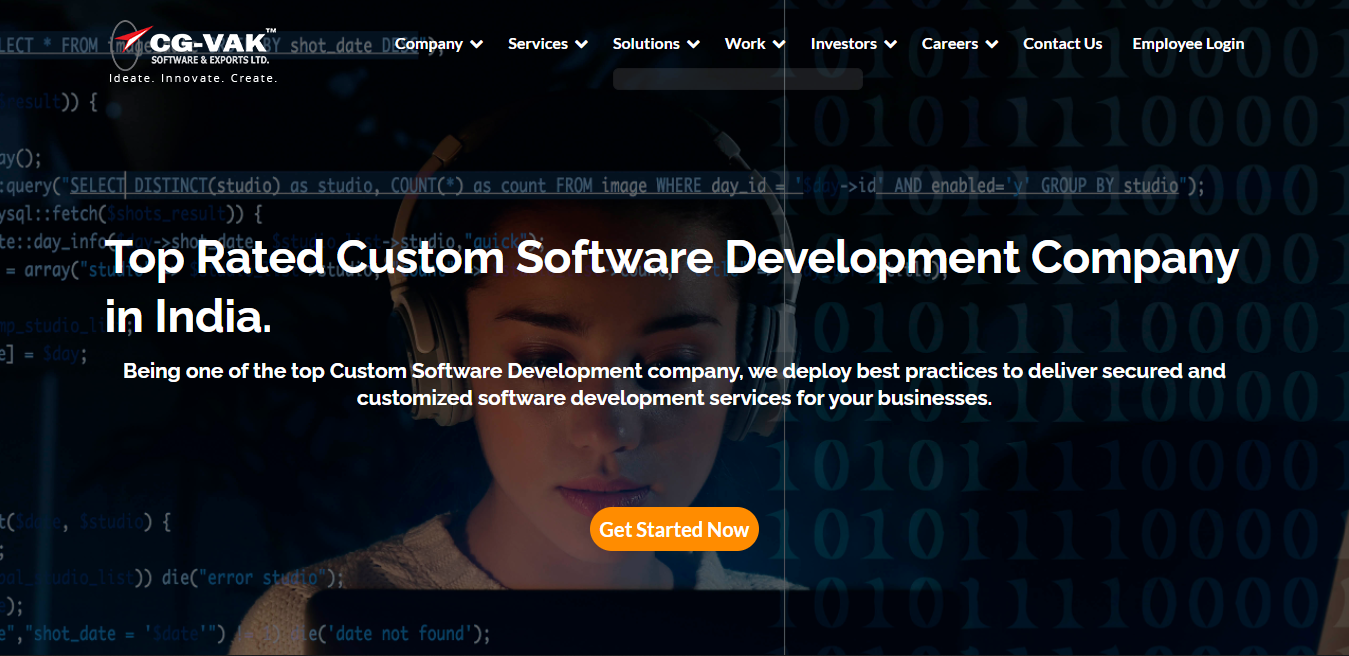Select the Solutions menu label
This screenshot has height=656, width=1349.
point(645,44)
